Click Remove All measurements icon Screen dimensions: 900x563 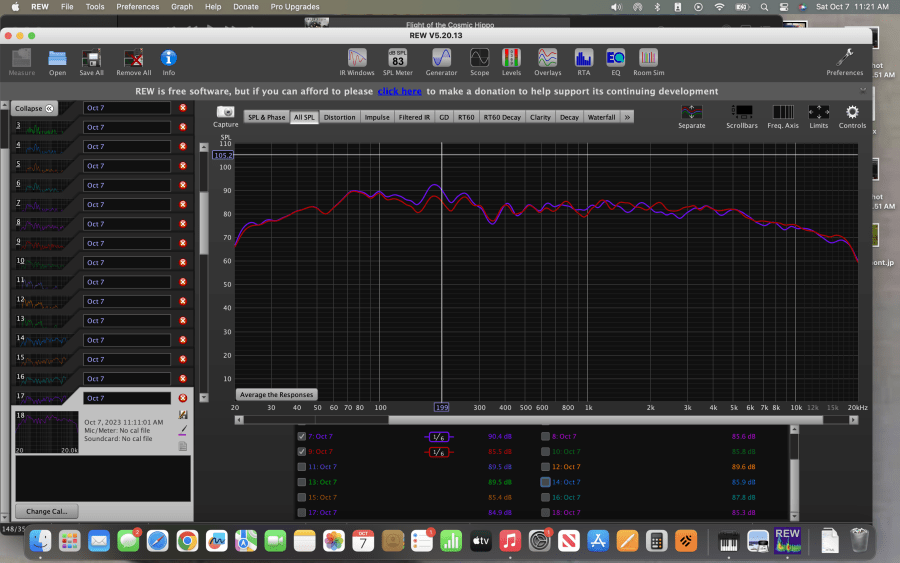(x=134, y=62)
